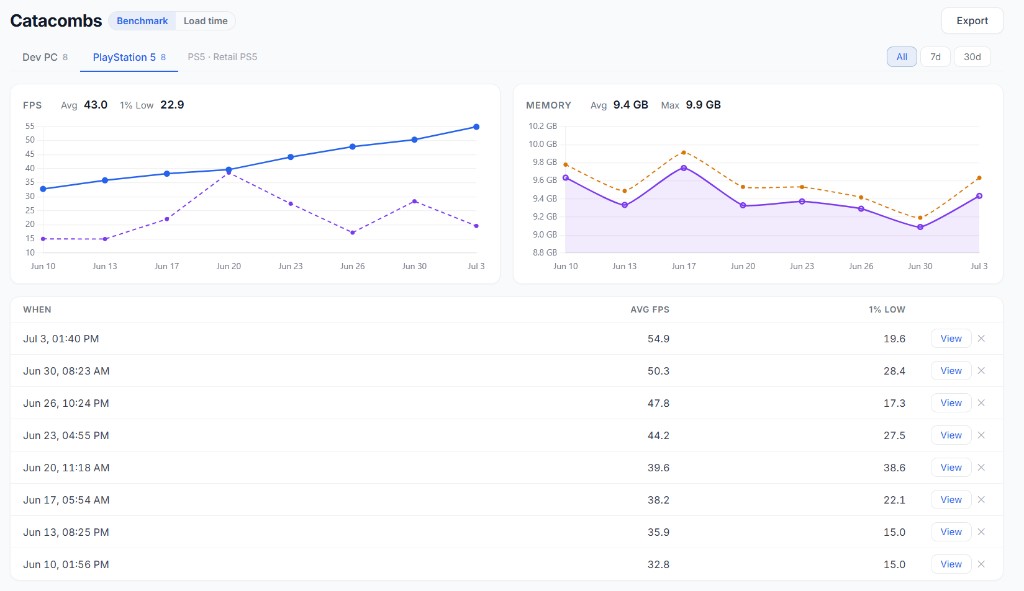View the Jun 23, 04:55 PM run
Viewport: 1024px width, 591px height.
tap(951, 435)
